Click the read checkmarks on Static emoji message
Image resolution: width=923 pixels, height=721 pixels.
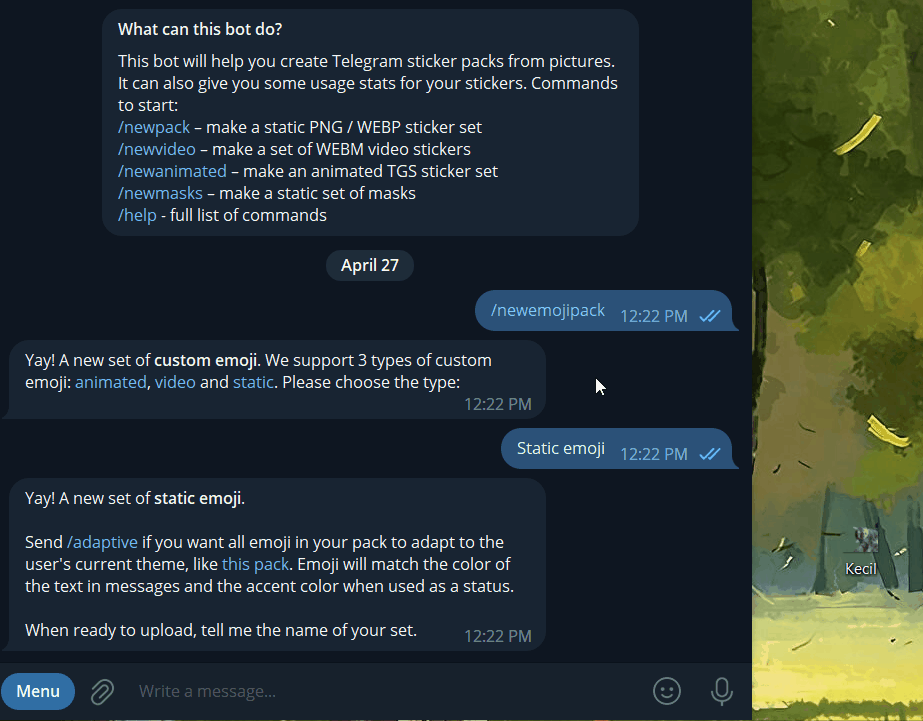[x=710, y=454]
